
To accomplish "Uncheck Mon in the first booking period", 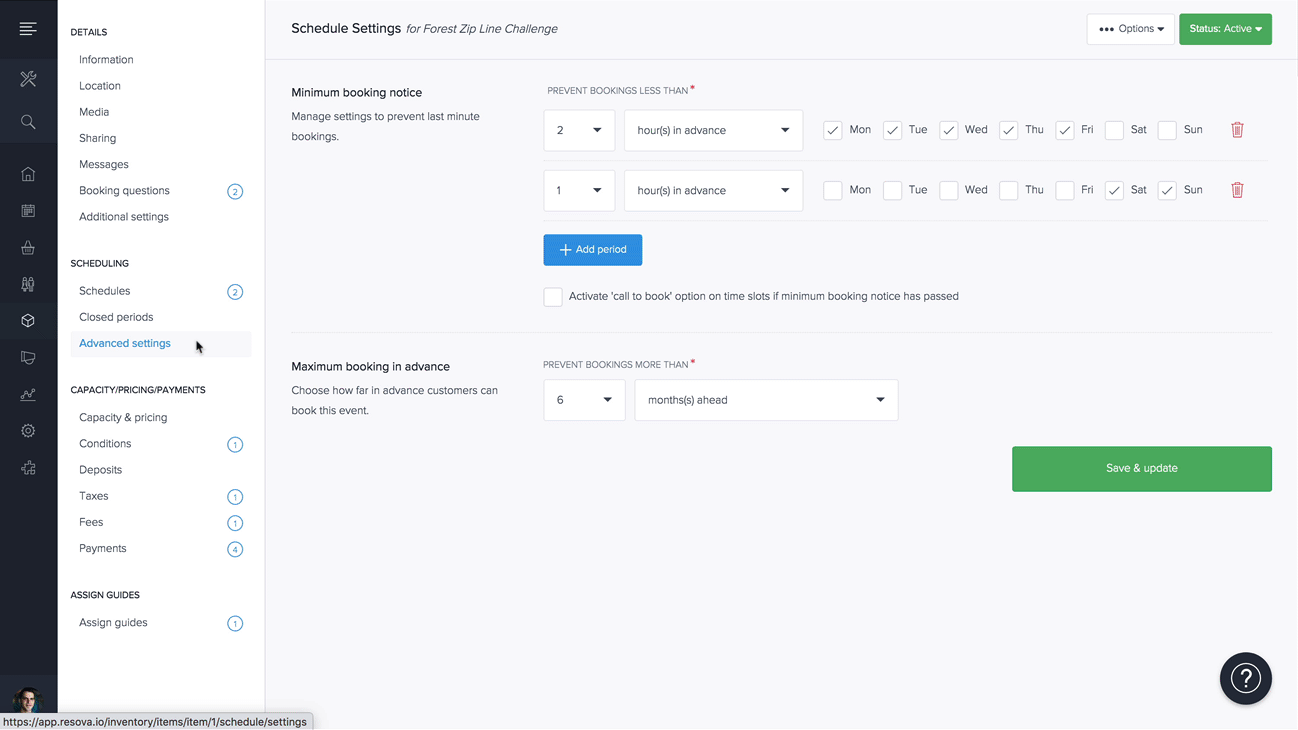I will (832, 130).
